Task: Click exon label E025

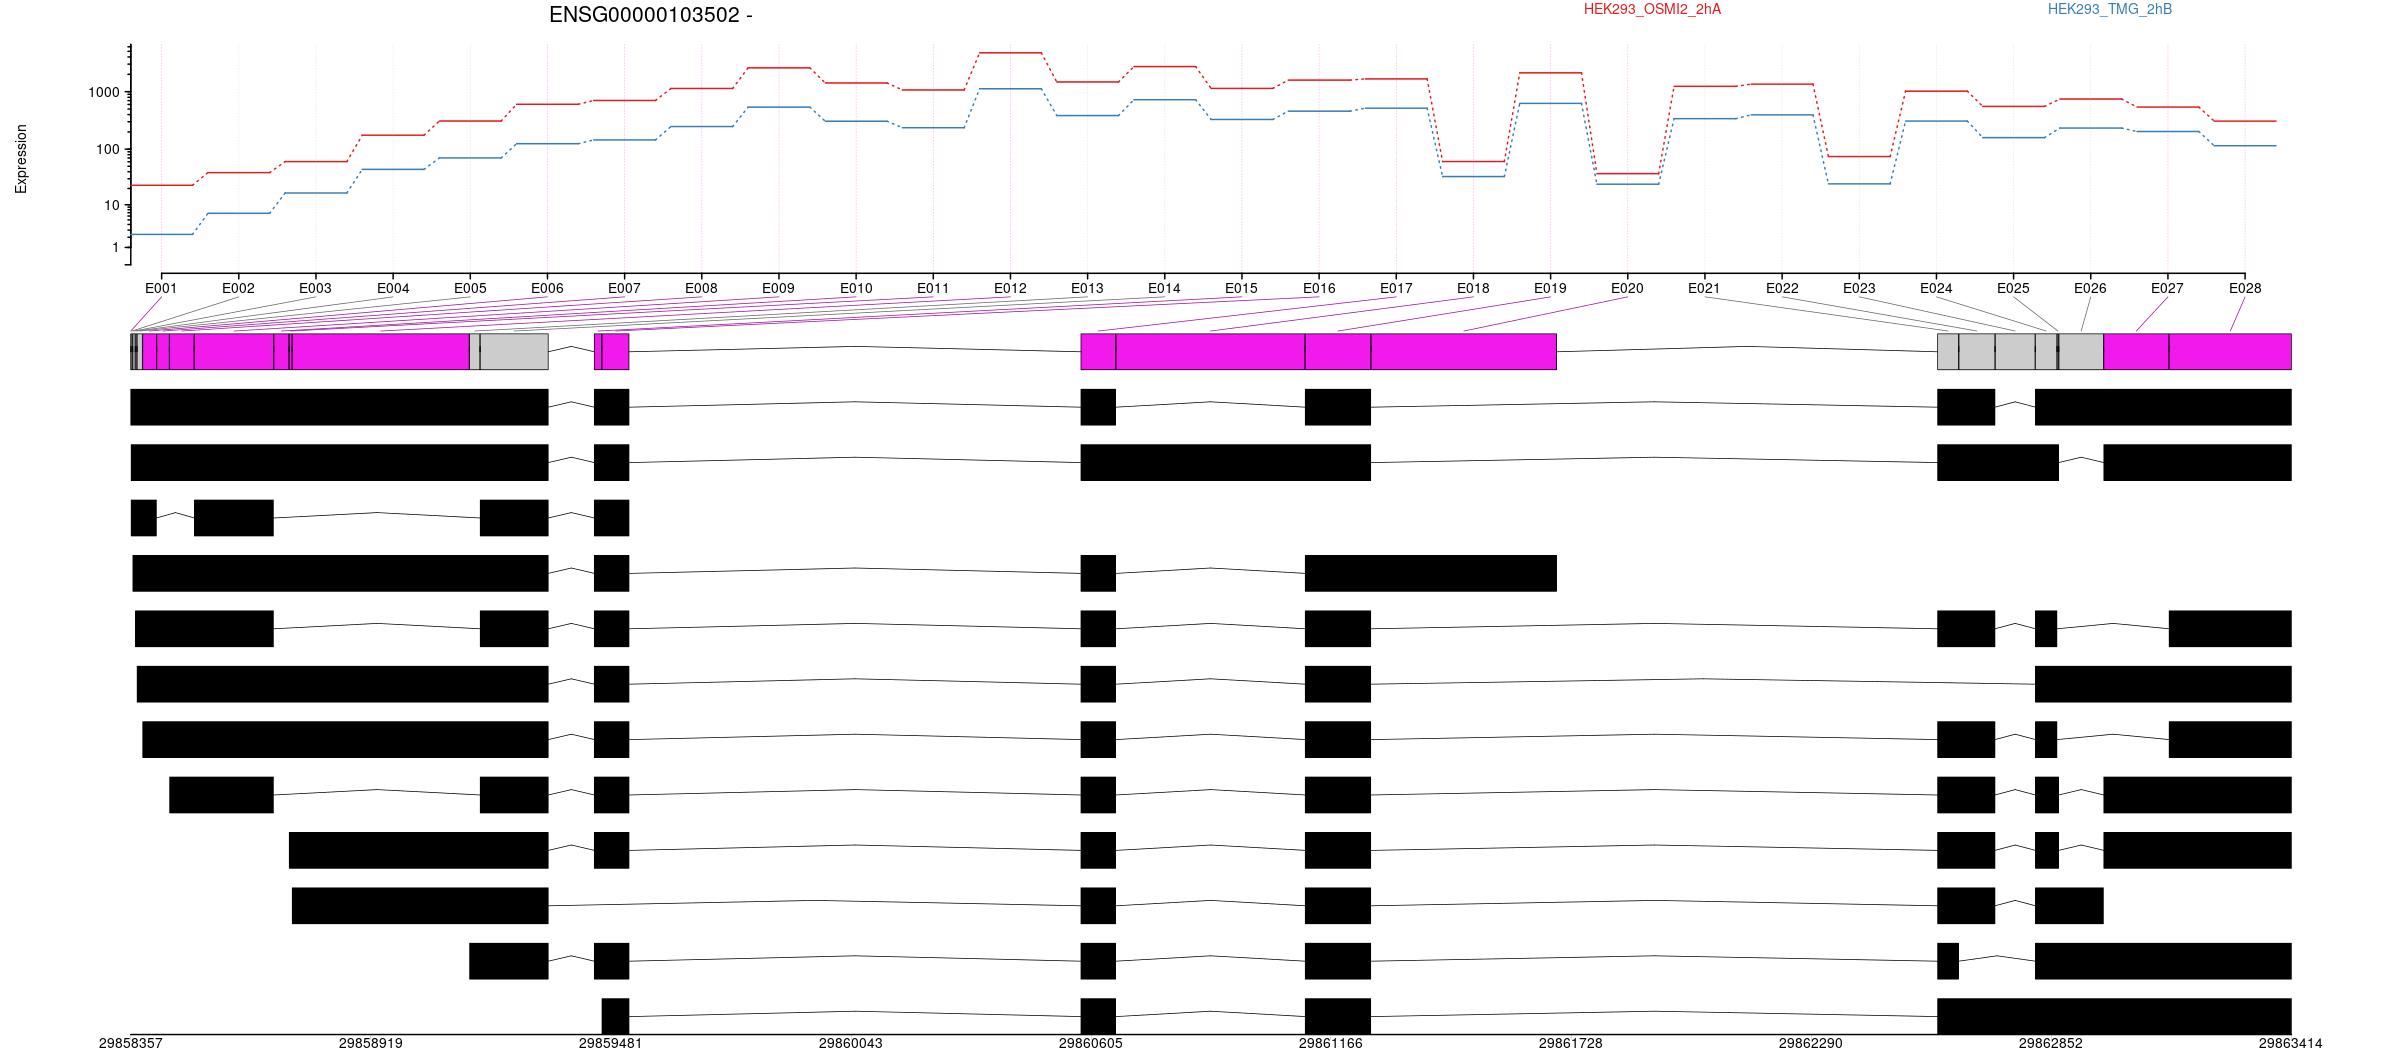Action: [2013, 289]
